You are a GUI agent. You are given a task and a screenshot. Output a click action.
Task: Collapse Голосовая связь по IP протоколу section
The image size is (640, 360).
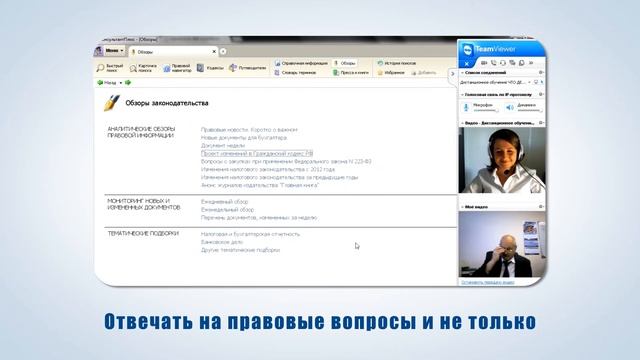462,95
